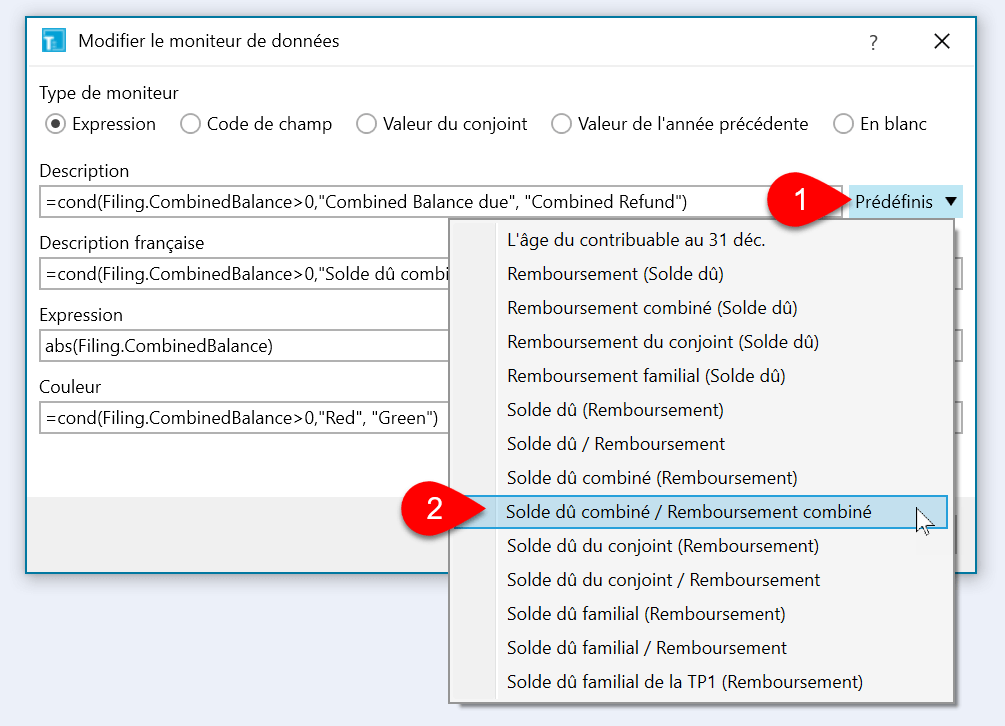Pick L'âge du contribuable au 31 déc.
The image size is (1005, 726).
701,240
